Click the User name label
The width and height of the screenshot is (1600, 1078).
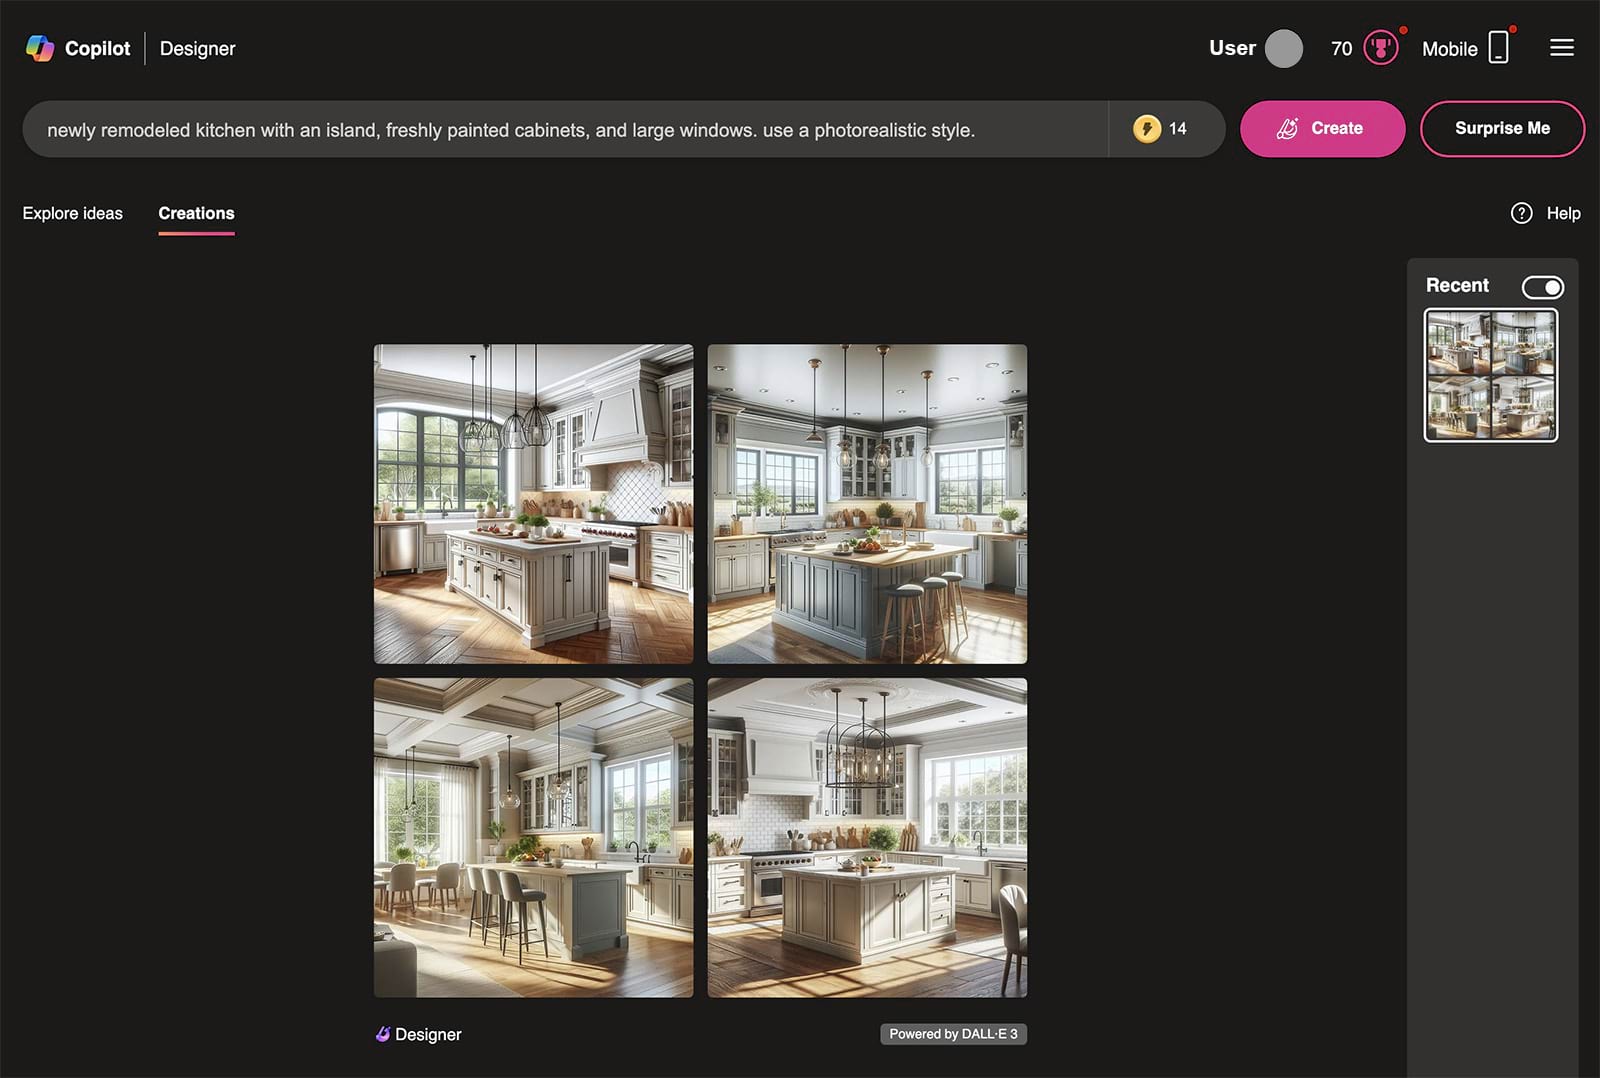[x=1232, y=48]
